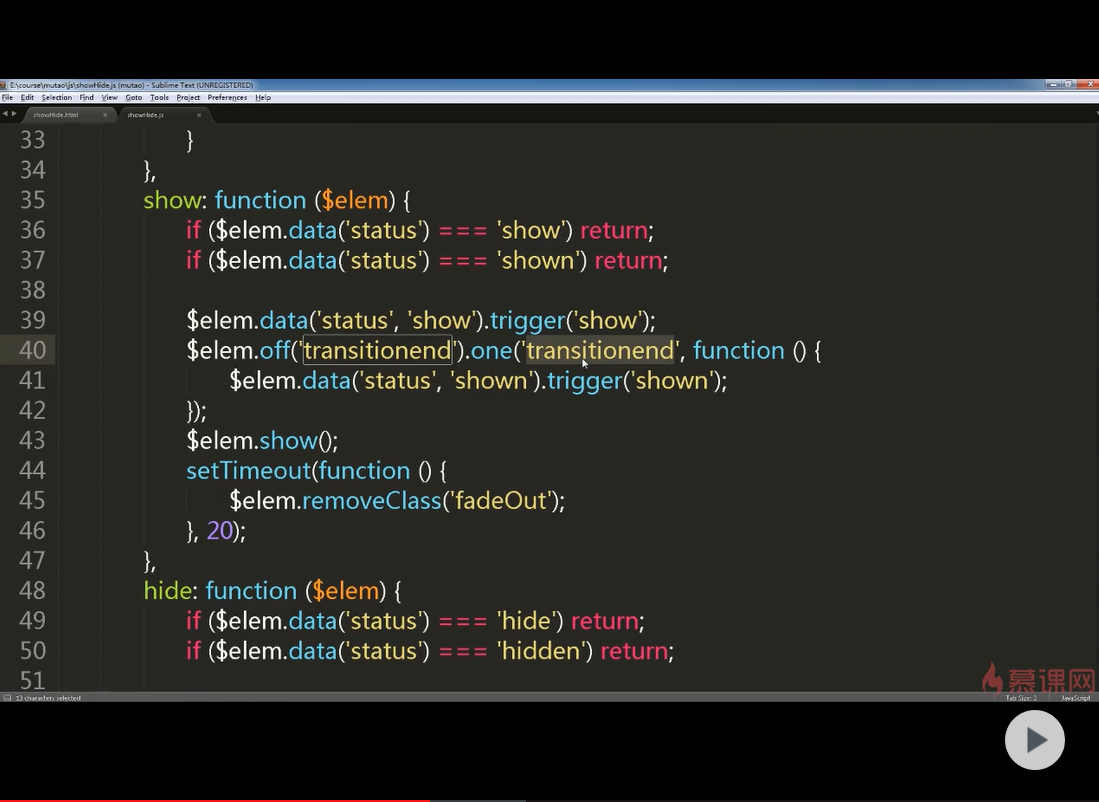This screenshot has width=1099, height=802.
Task: Open the View menu
Action: [x=109, y=97]
